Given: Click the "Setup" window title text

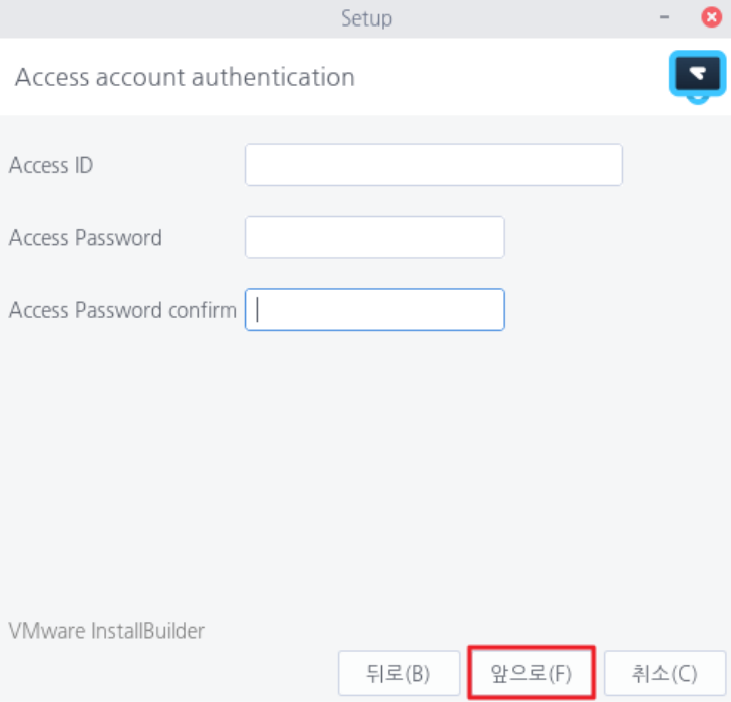Looking at the screenshot, I should click(366, 18).
